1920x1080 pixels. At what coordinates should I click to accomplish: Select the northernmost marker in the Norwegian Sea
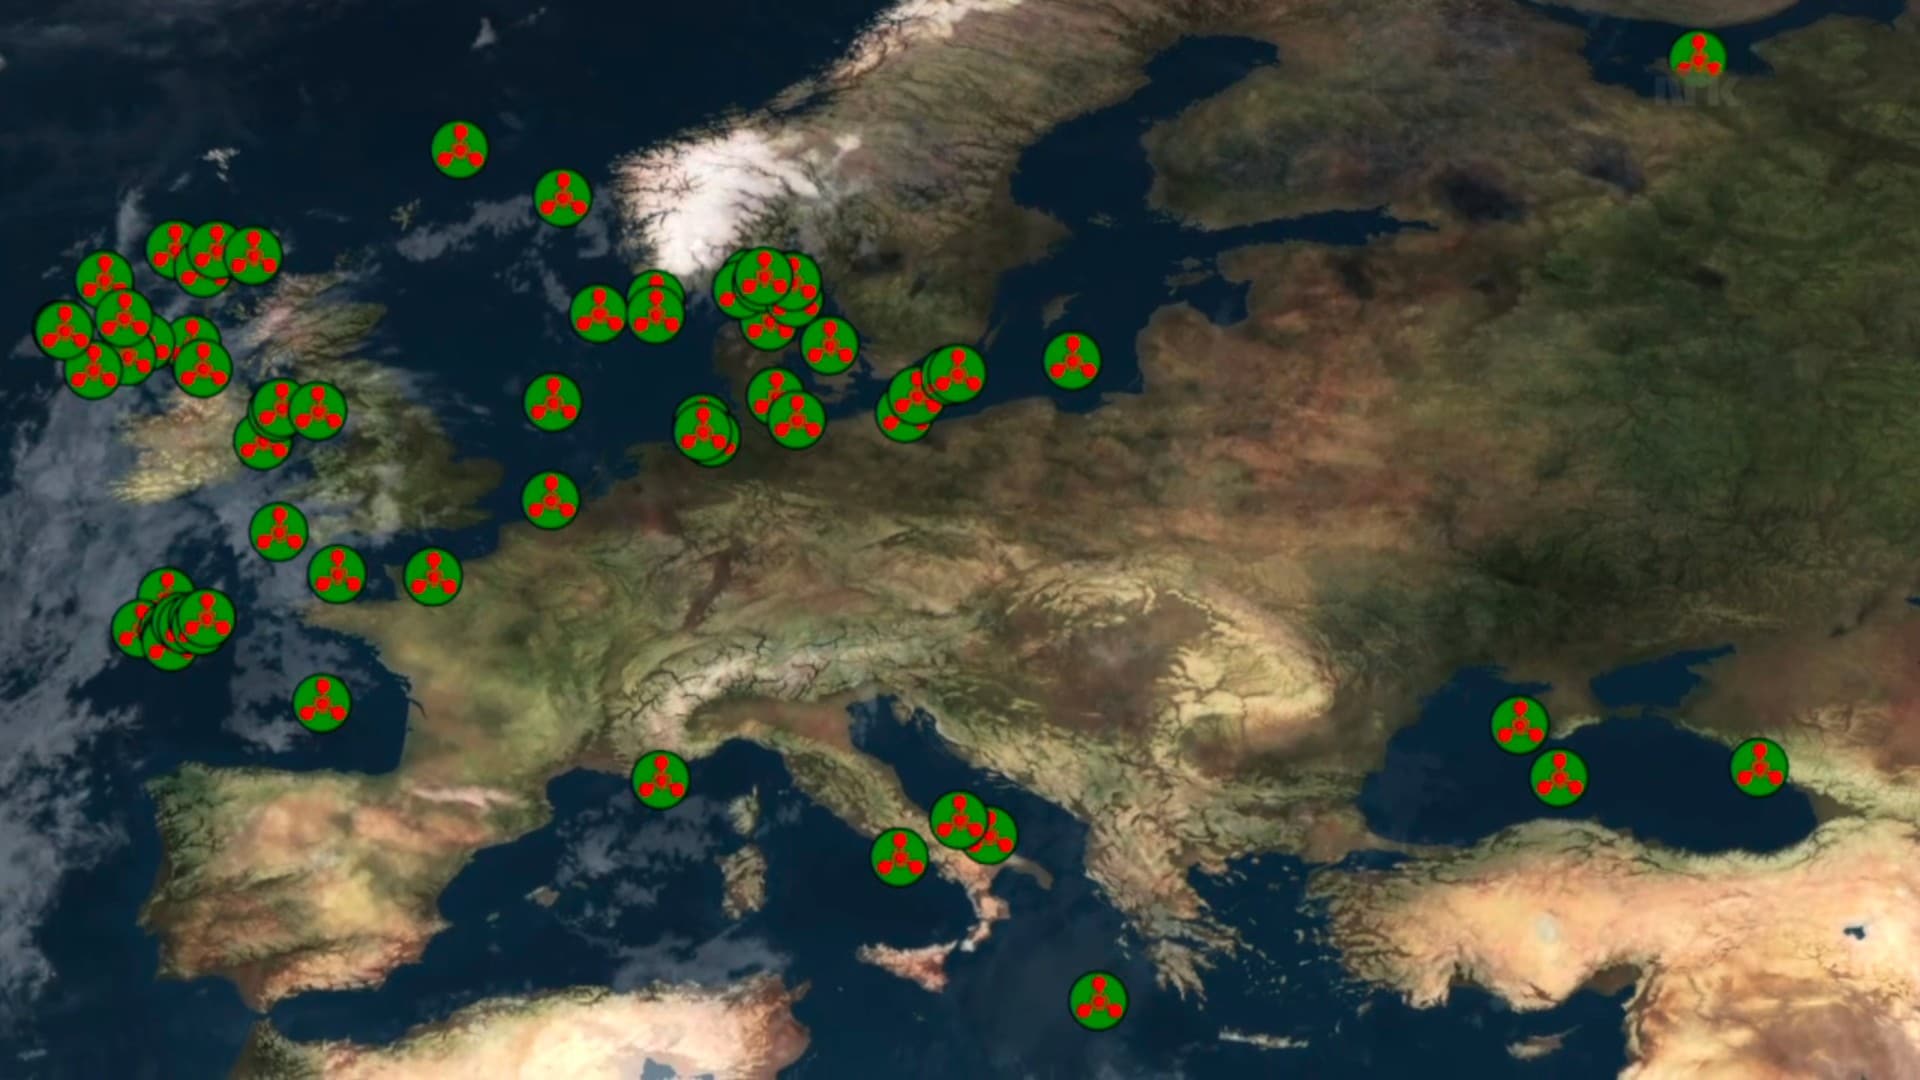(x=459, y=150)
